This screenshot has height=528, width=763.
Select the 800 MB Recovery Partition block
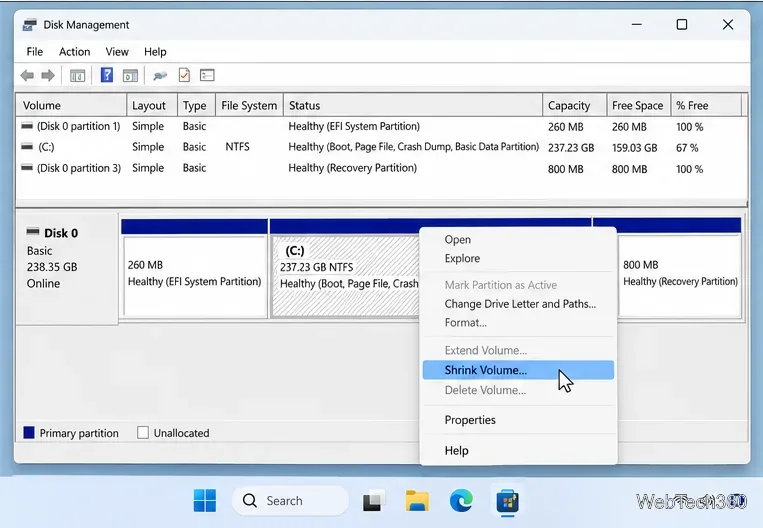(x=680, y=275)
